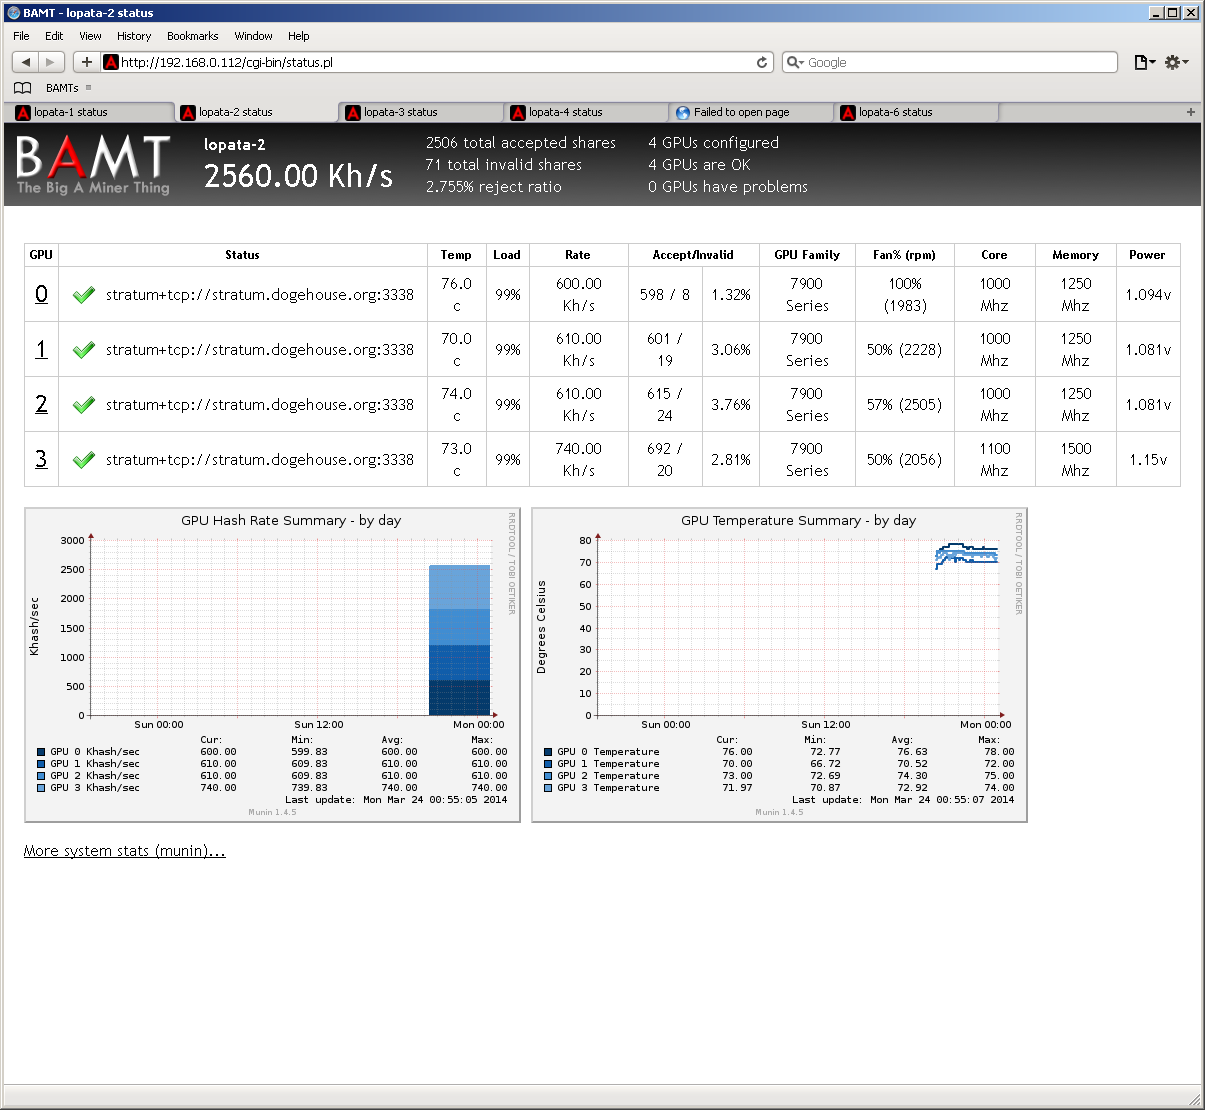1205x1110 pixels.
Task: Open the View menu
Action: [90, 36]
